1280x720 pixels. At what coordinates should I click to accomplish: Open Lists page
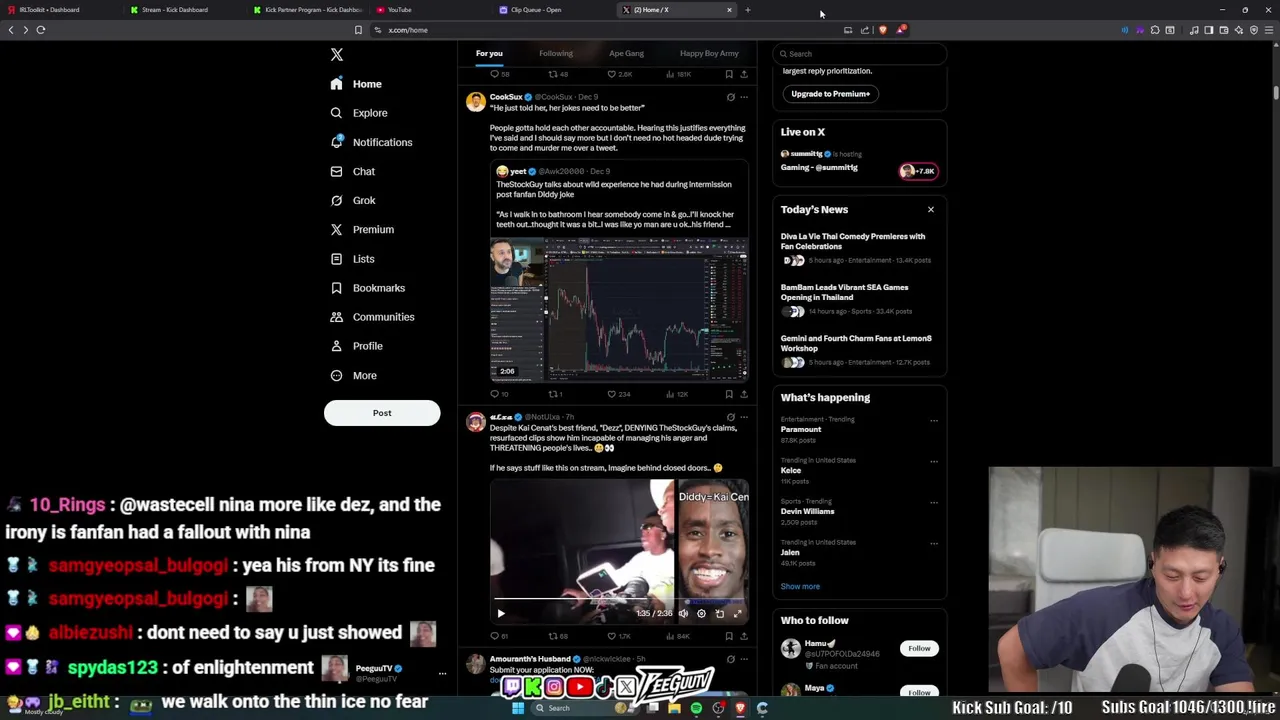(x=352, y=259)
